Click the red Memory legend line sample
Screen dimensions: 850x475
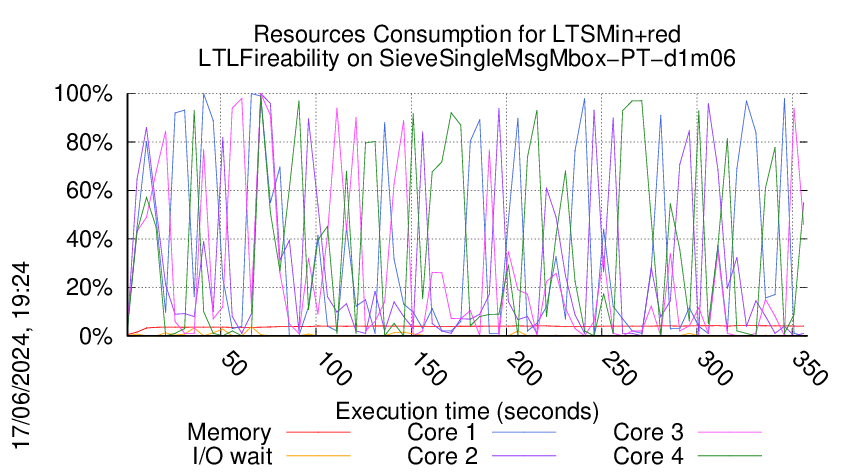(x=318, y=432)
